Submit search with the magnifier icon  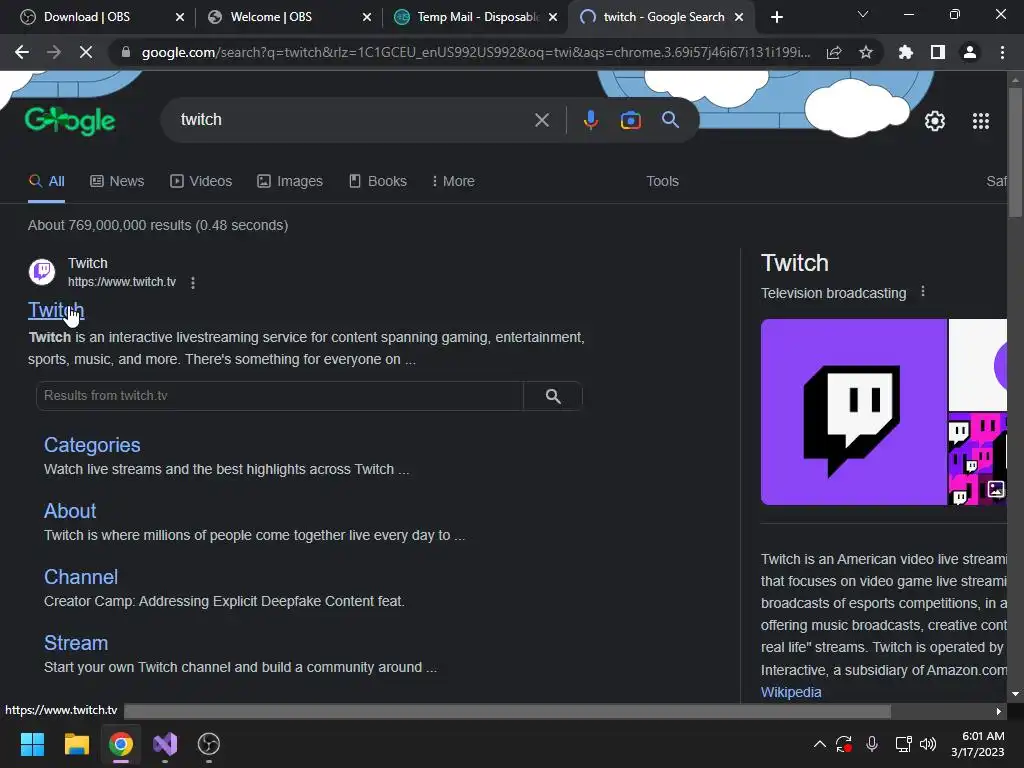pos(670,120)
